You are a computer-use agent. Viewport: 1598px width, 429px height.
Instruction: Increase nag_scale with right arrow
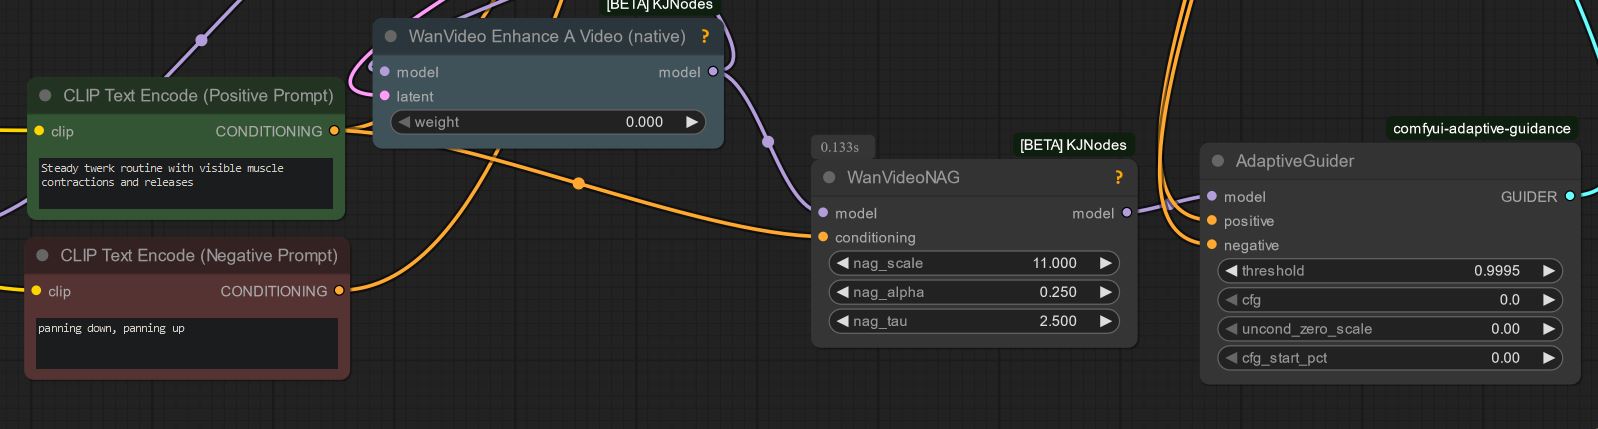pos(1105,263)
